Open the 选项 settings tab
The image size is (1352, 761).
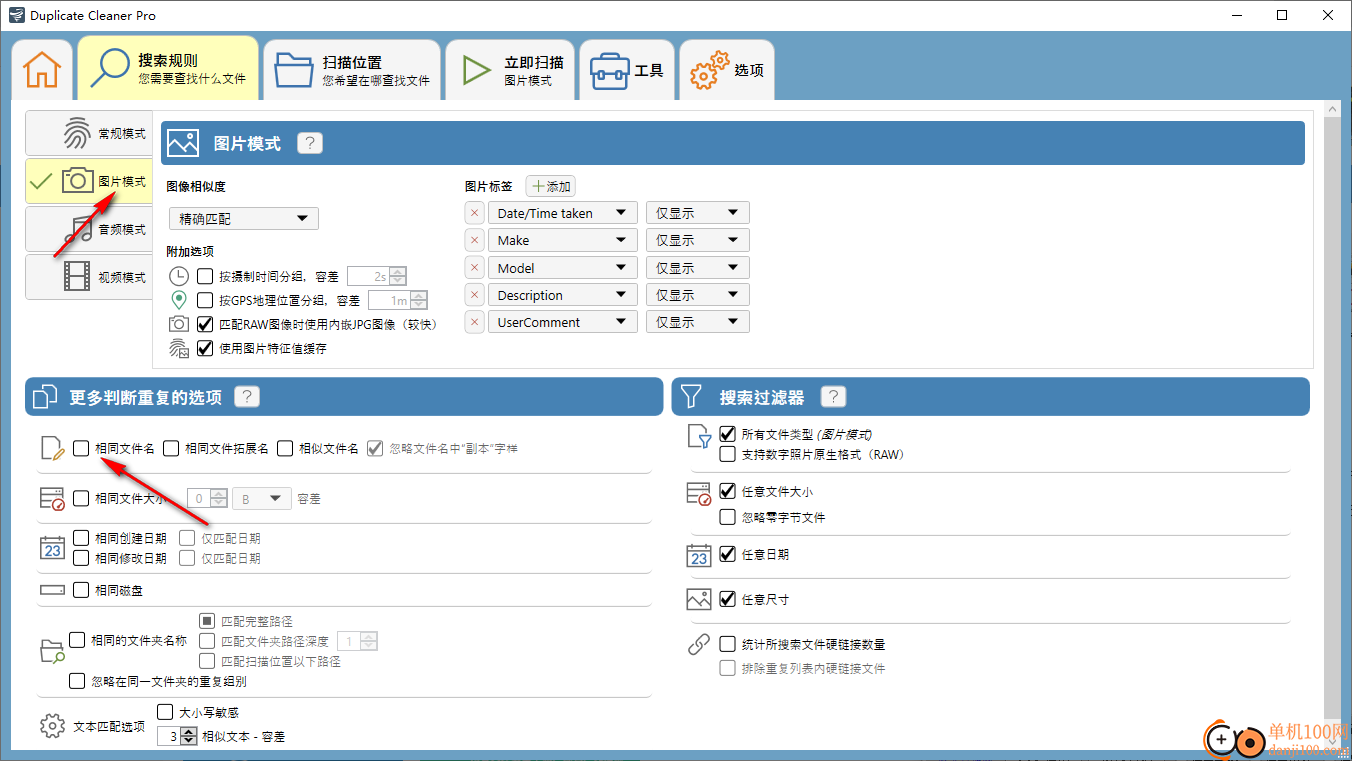point(727,69)
